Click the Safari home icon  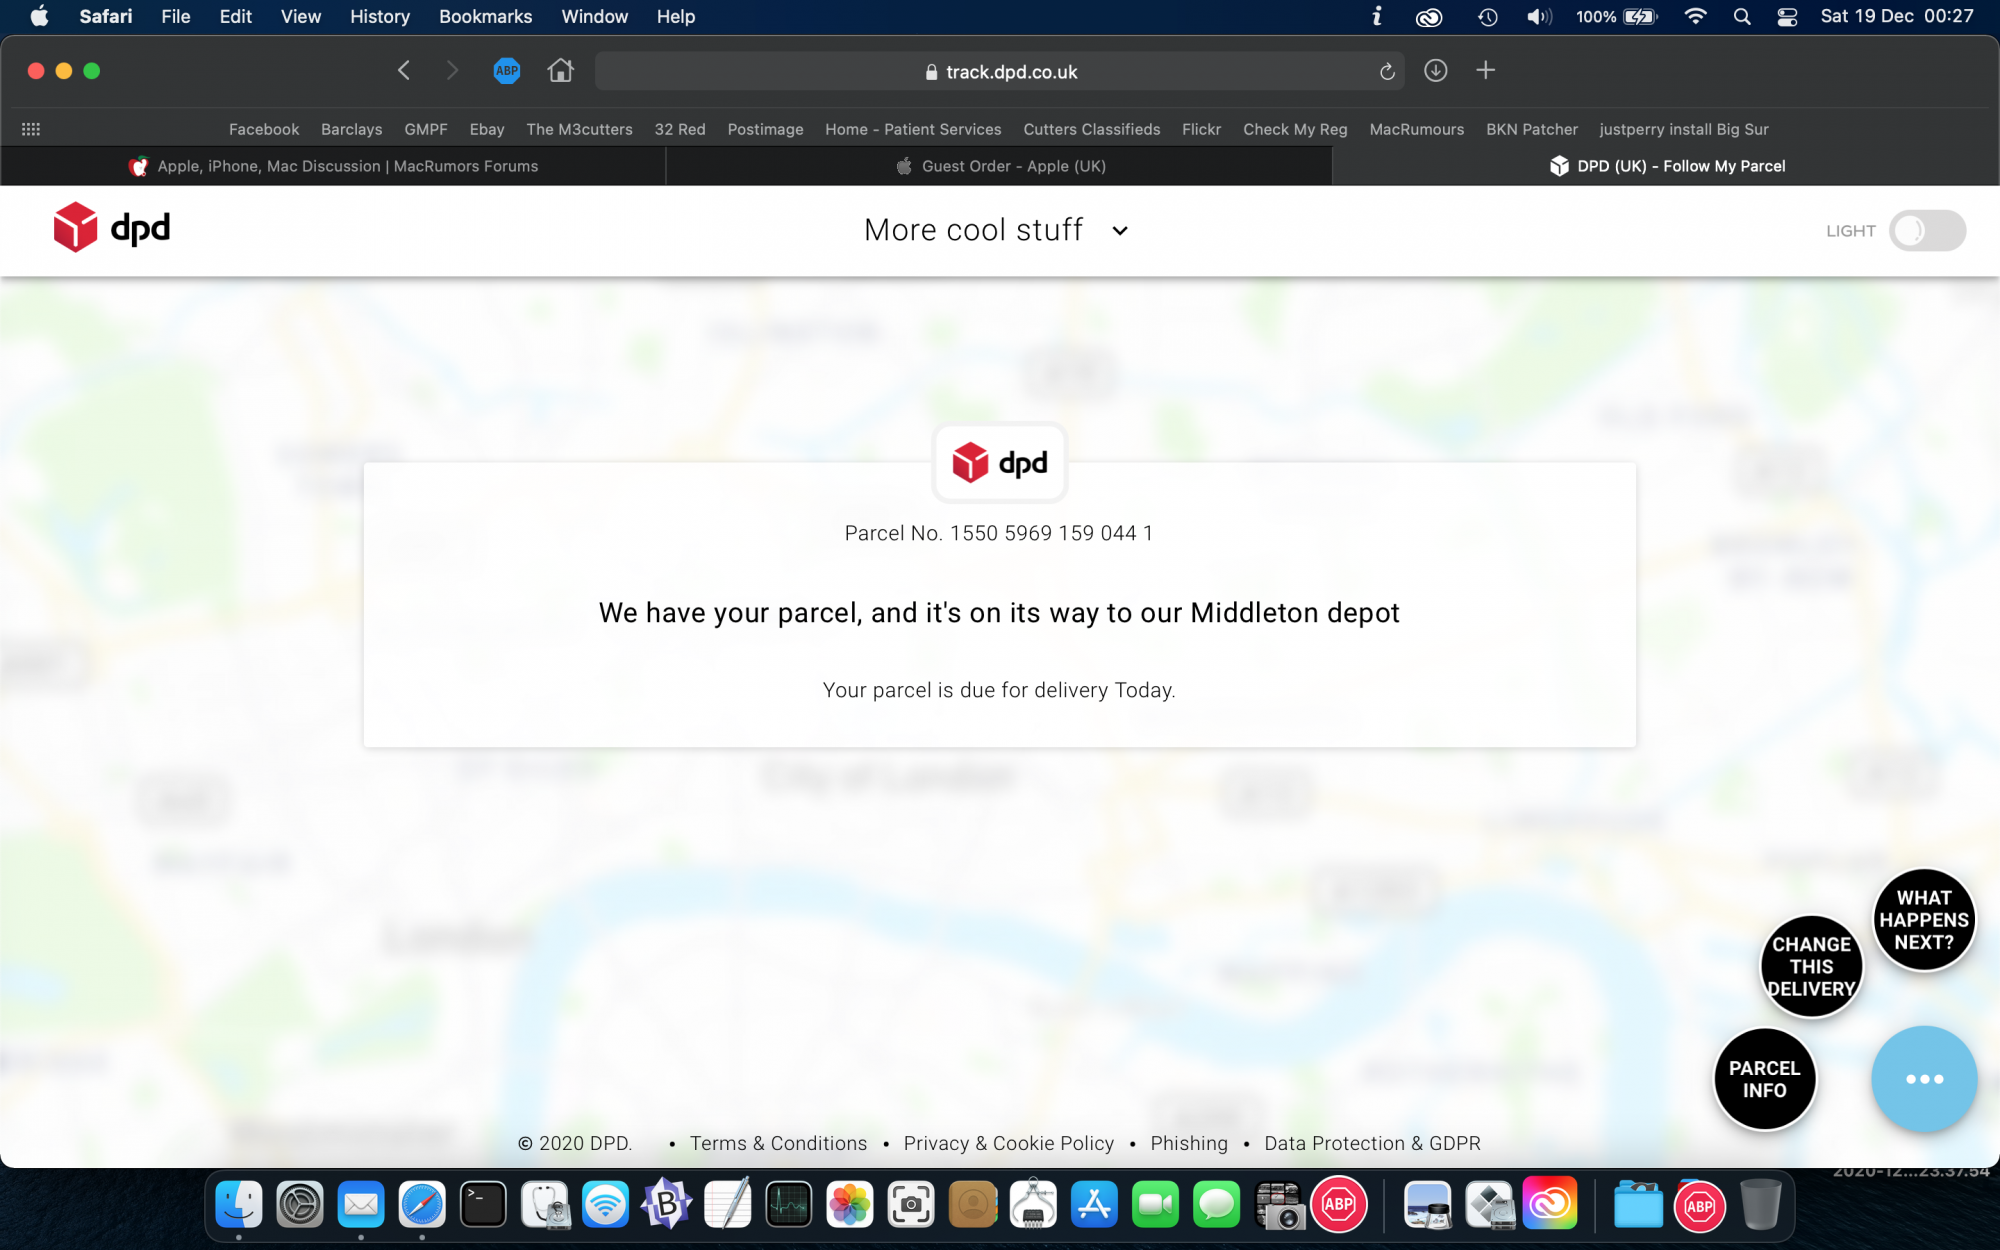(x=560, y=71)
